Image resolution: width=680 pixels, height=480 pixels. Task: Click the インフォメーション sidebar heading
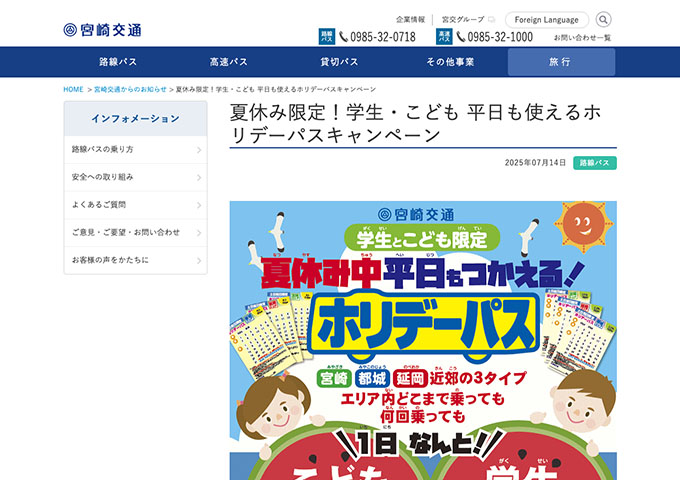[135, 119]
